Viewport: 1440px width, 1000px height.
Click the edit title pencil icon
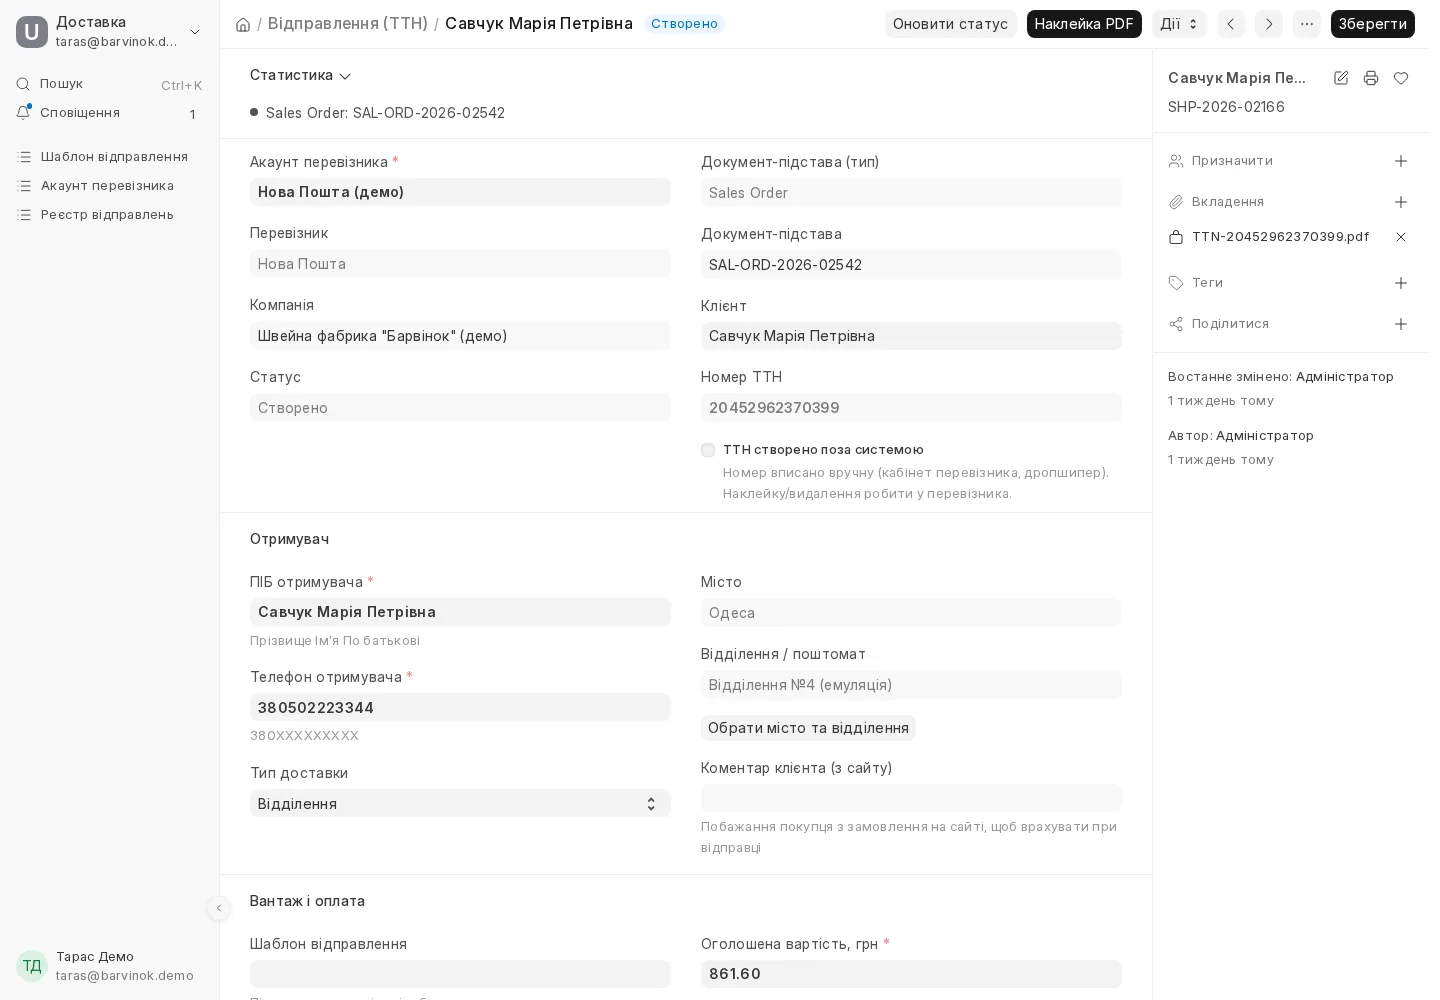tap(1341, 78)
